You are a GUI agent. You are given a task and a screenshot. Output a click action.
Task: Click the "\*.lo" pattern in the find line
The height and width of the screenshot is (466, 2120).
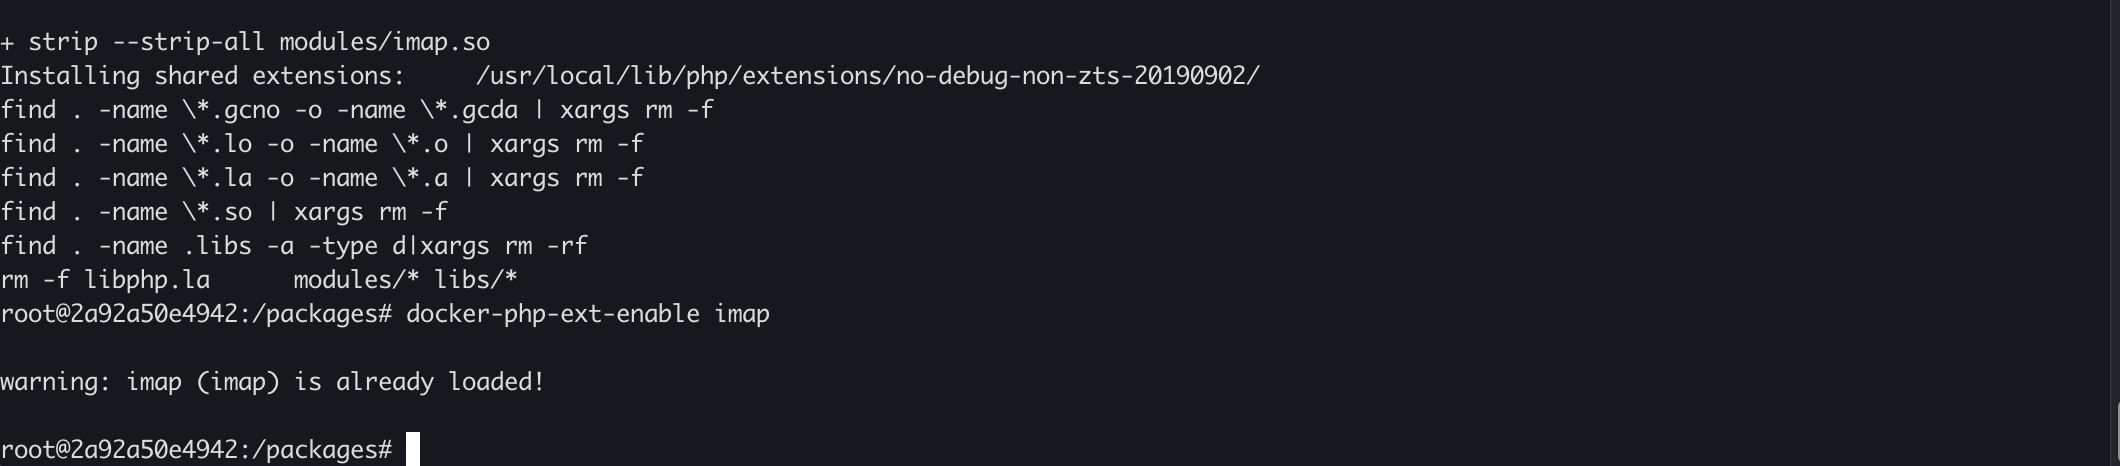216,144
